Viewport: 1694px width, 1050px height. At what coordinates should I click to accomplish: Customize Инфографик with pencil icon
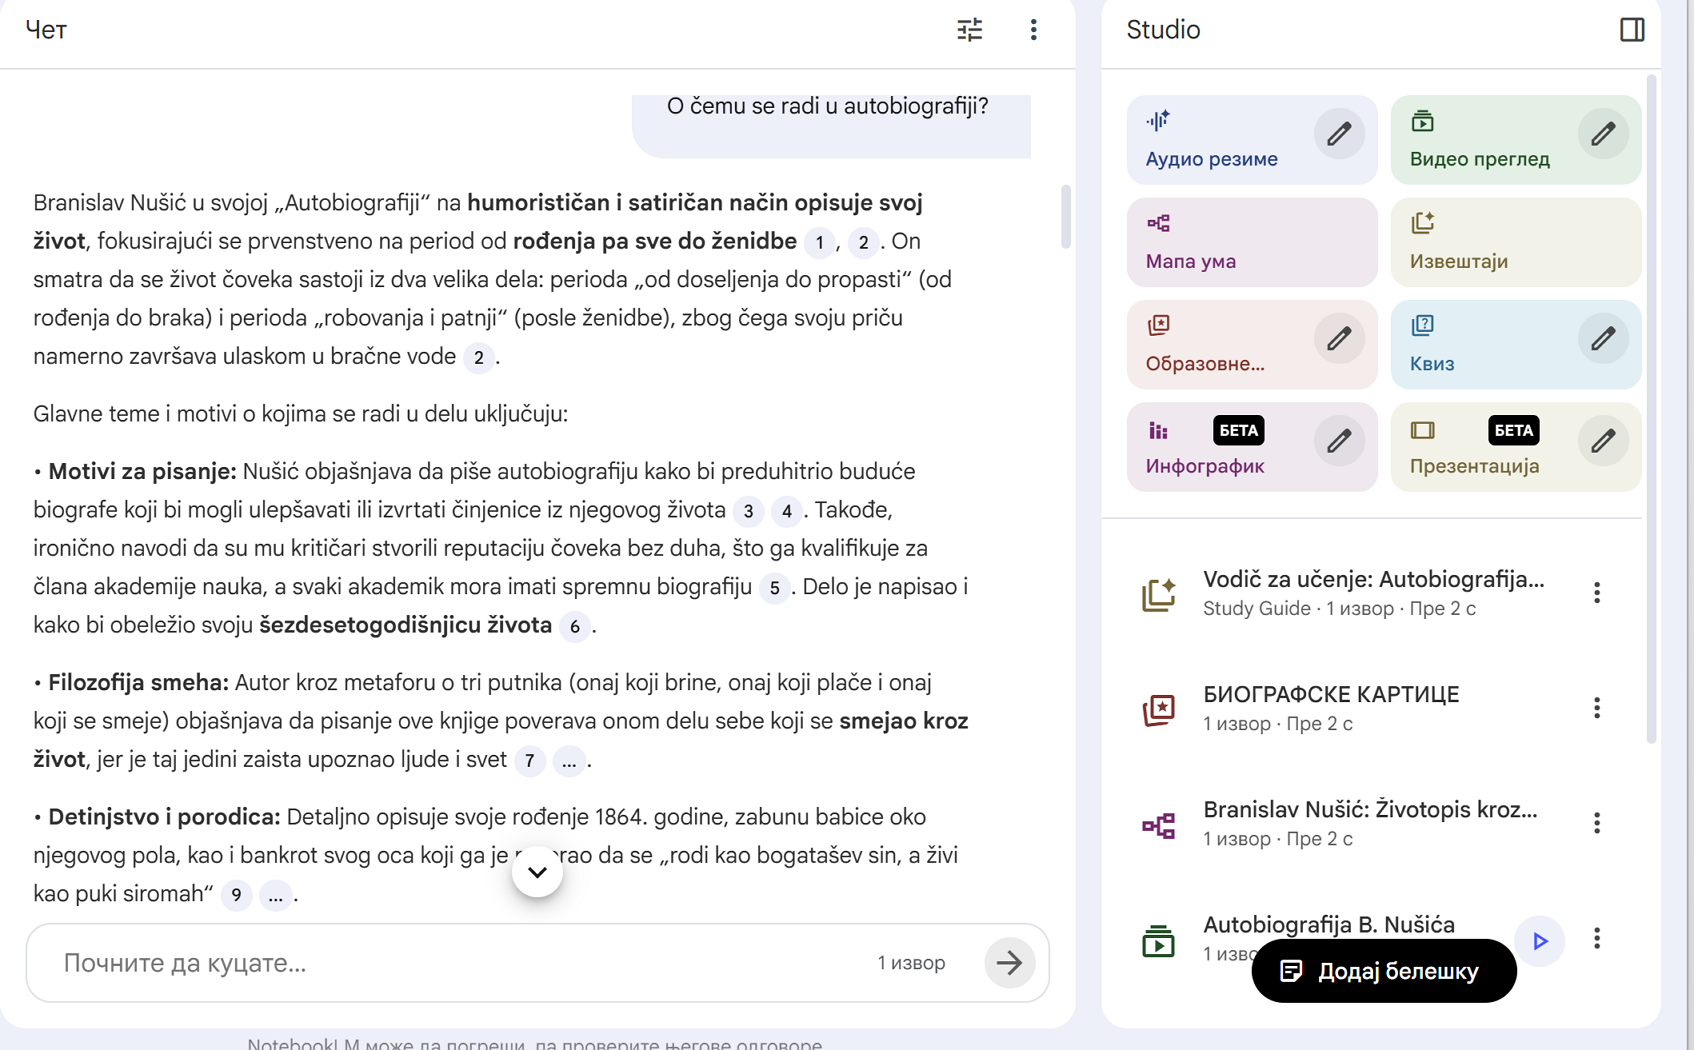point(1338,442)
